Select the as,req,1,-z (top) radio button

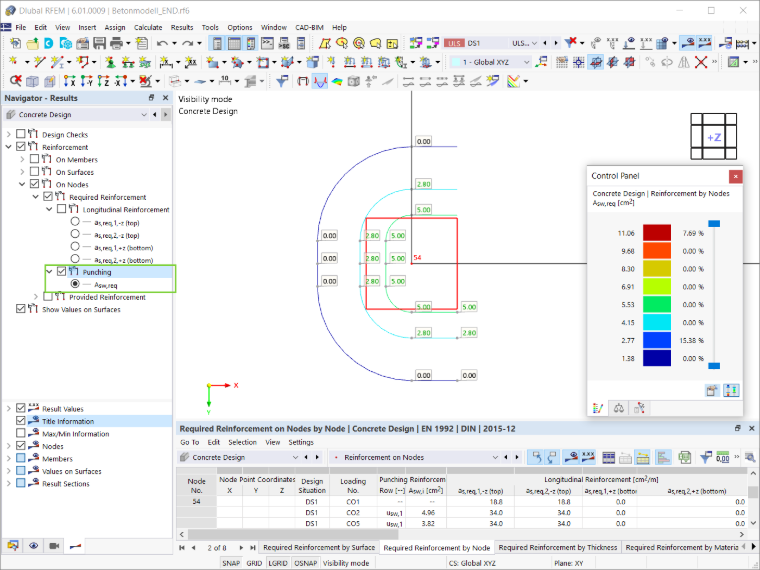click(75, 222)
